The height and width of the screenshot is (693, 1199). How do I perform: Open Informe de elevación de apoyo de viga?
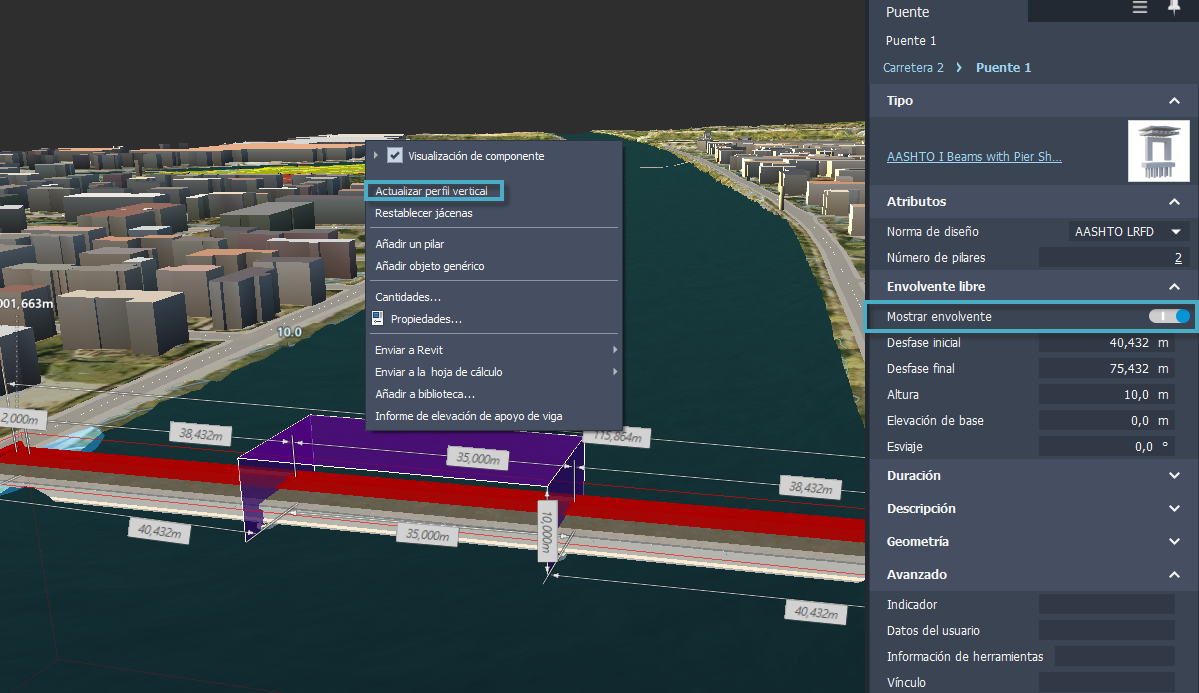coord(468,416)
